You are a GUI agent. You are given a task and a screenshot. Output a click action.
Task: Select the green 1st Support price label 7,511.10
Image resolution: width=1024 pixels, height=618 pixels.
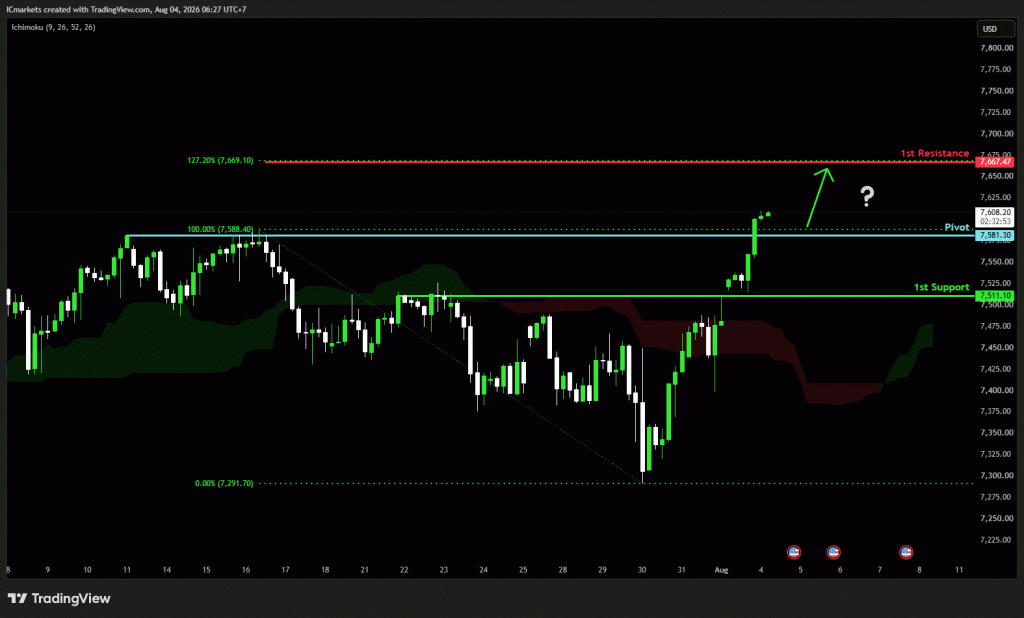pyautogui.click(x=994, y=296)
